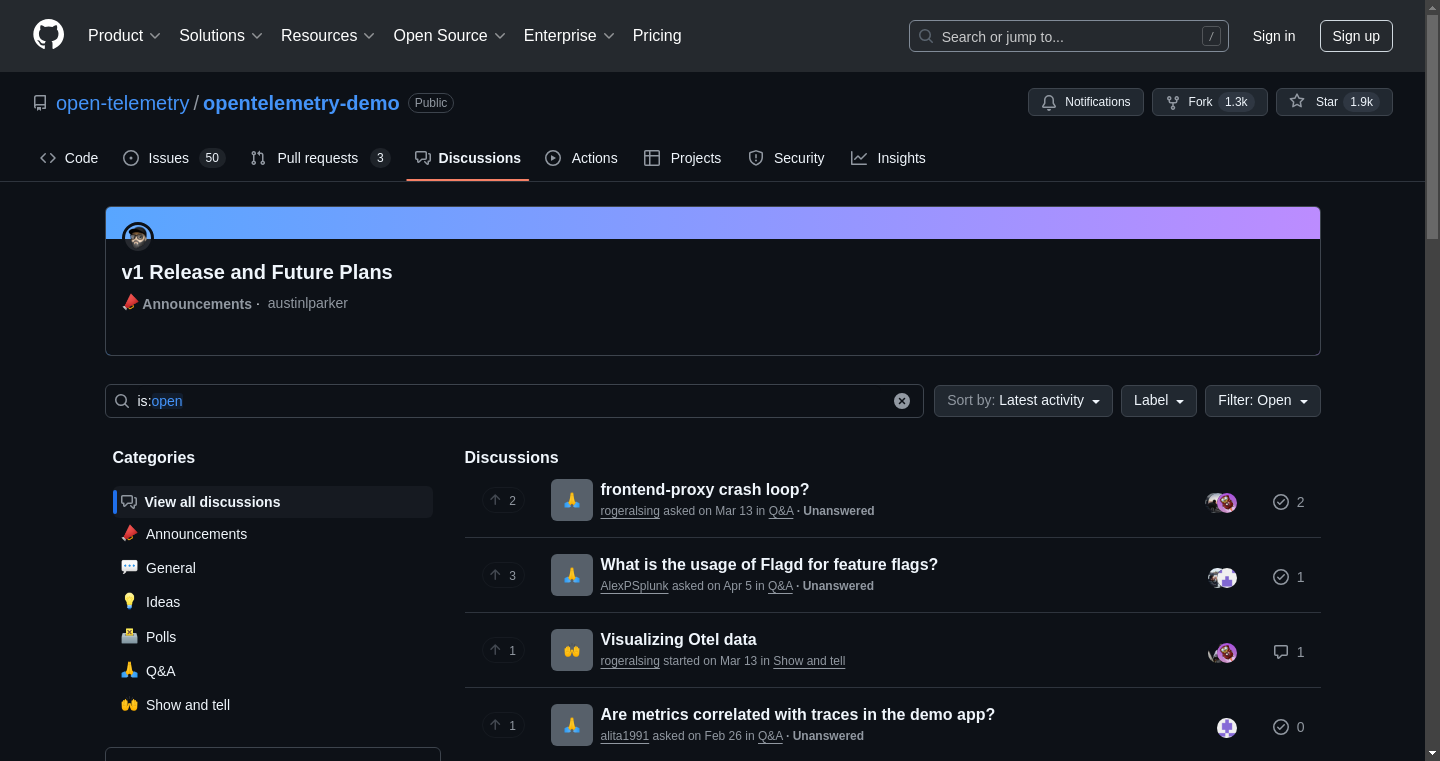
Task: Click the Notifications button
Action: (1086, 102)
